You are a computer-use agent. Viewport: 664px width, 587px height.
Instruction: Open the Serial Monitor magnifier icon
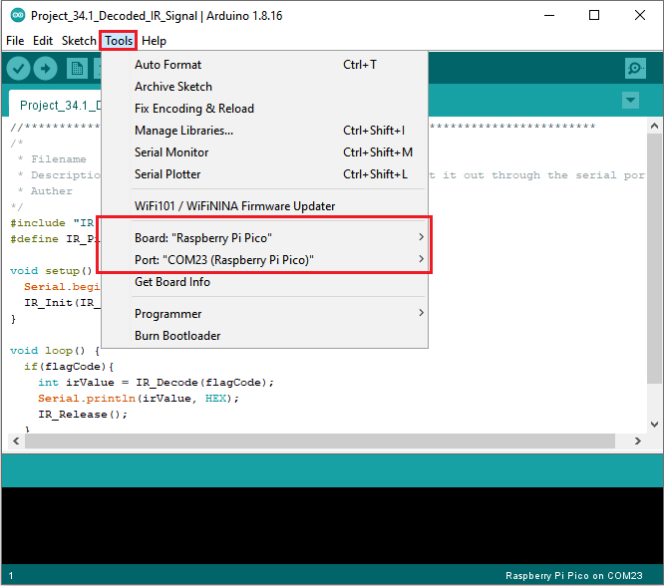point(635,68)
